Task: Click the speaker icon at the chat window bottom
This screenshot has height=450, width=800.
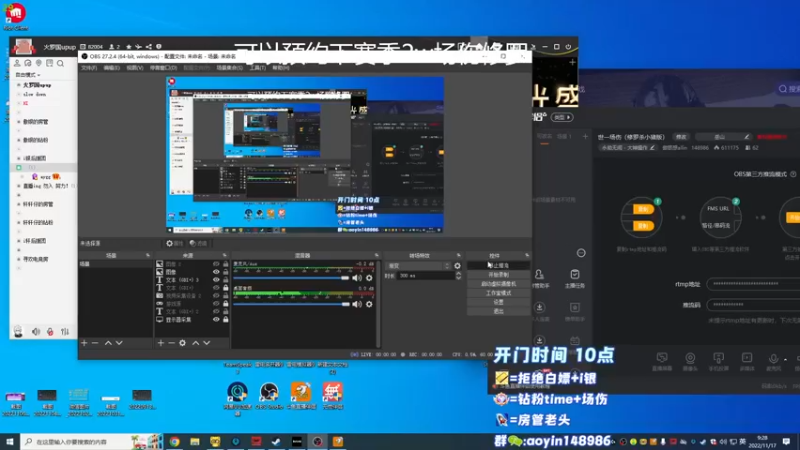Action: [x=36, y=332]
